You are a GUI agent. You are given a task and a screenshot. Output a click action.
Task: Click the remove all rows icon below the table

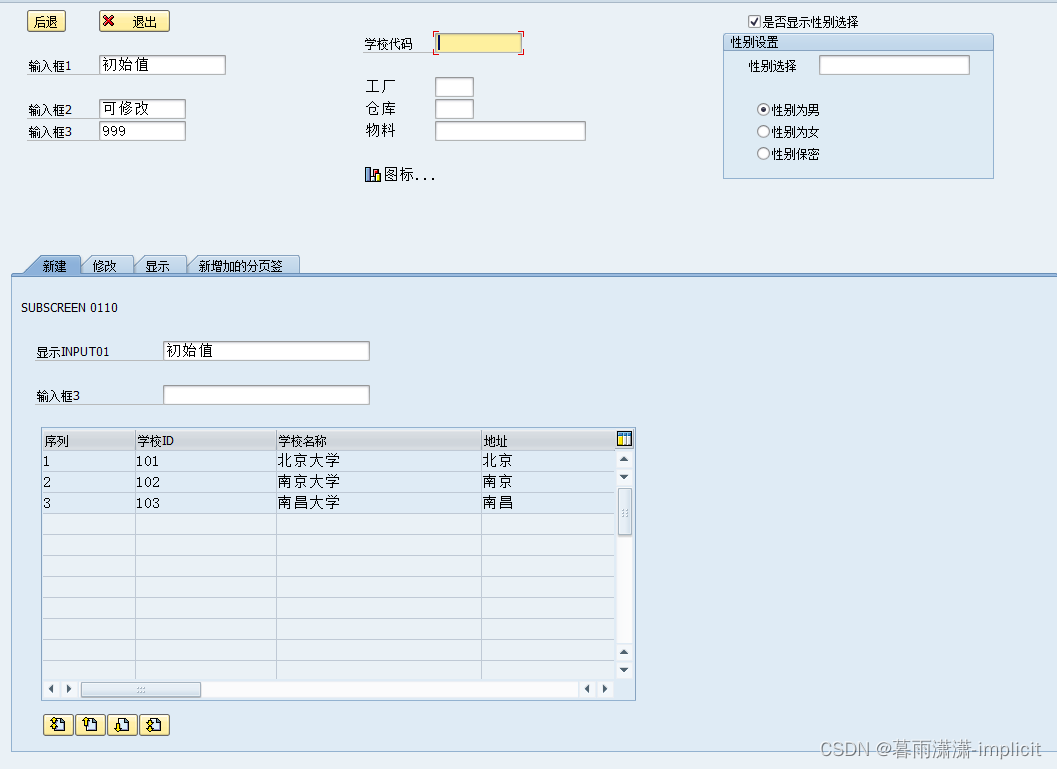pyautogui.click(x=154, y=724)
